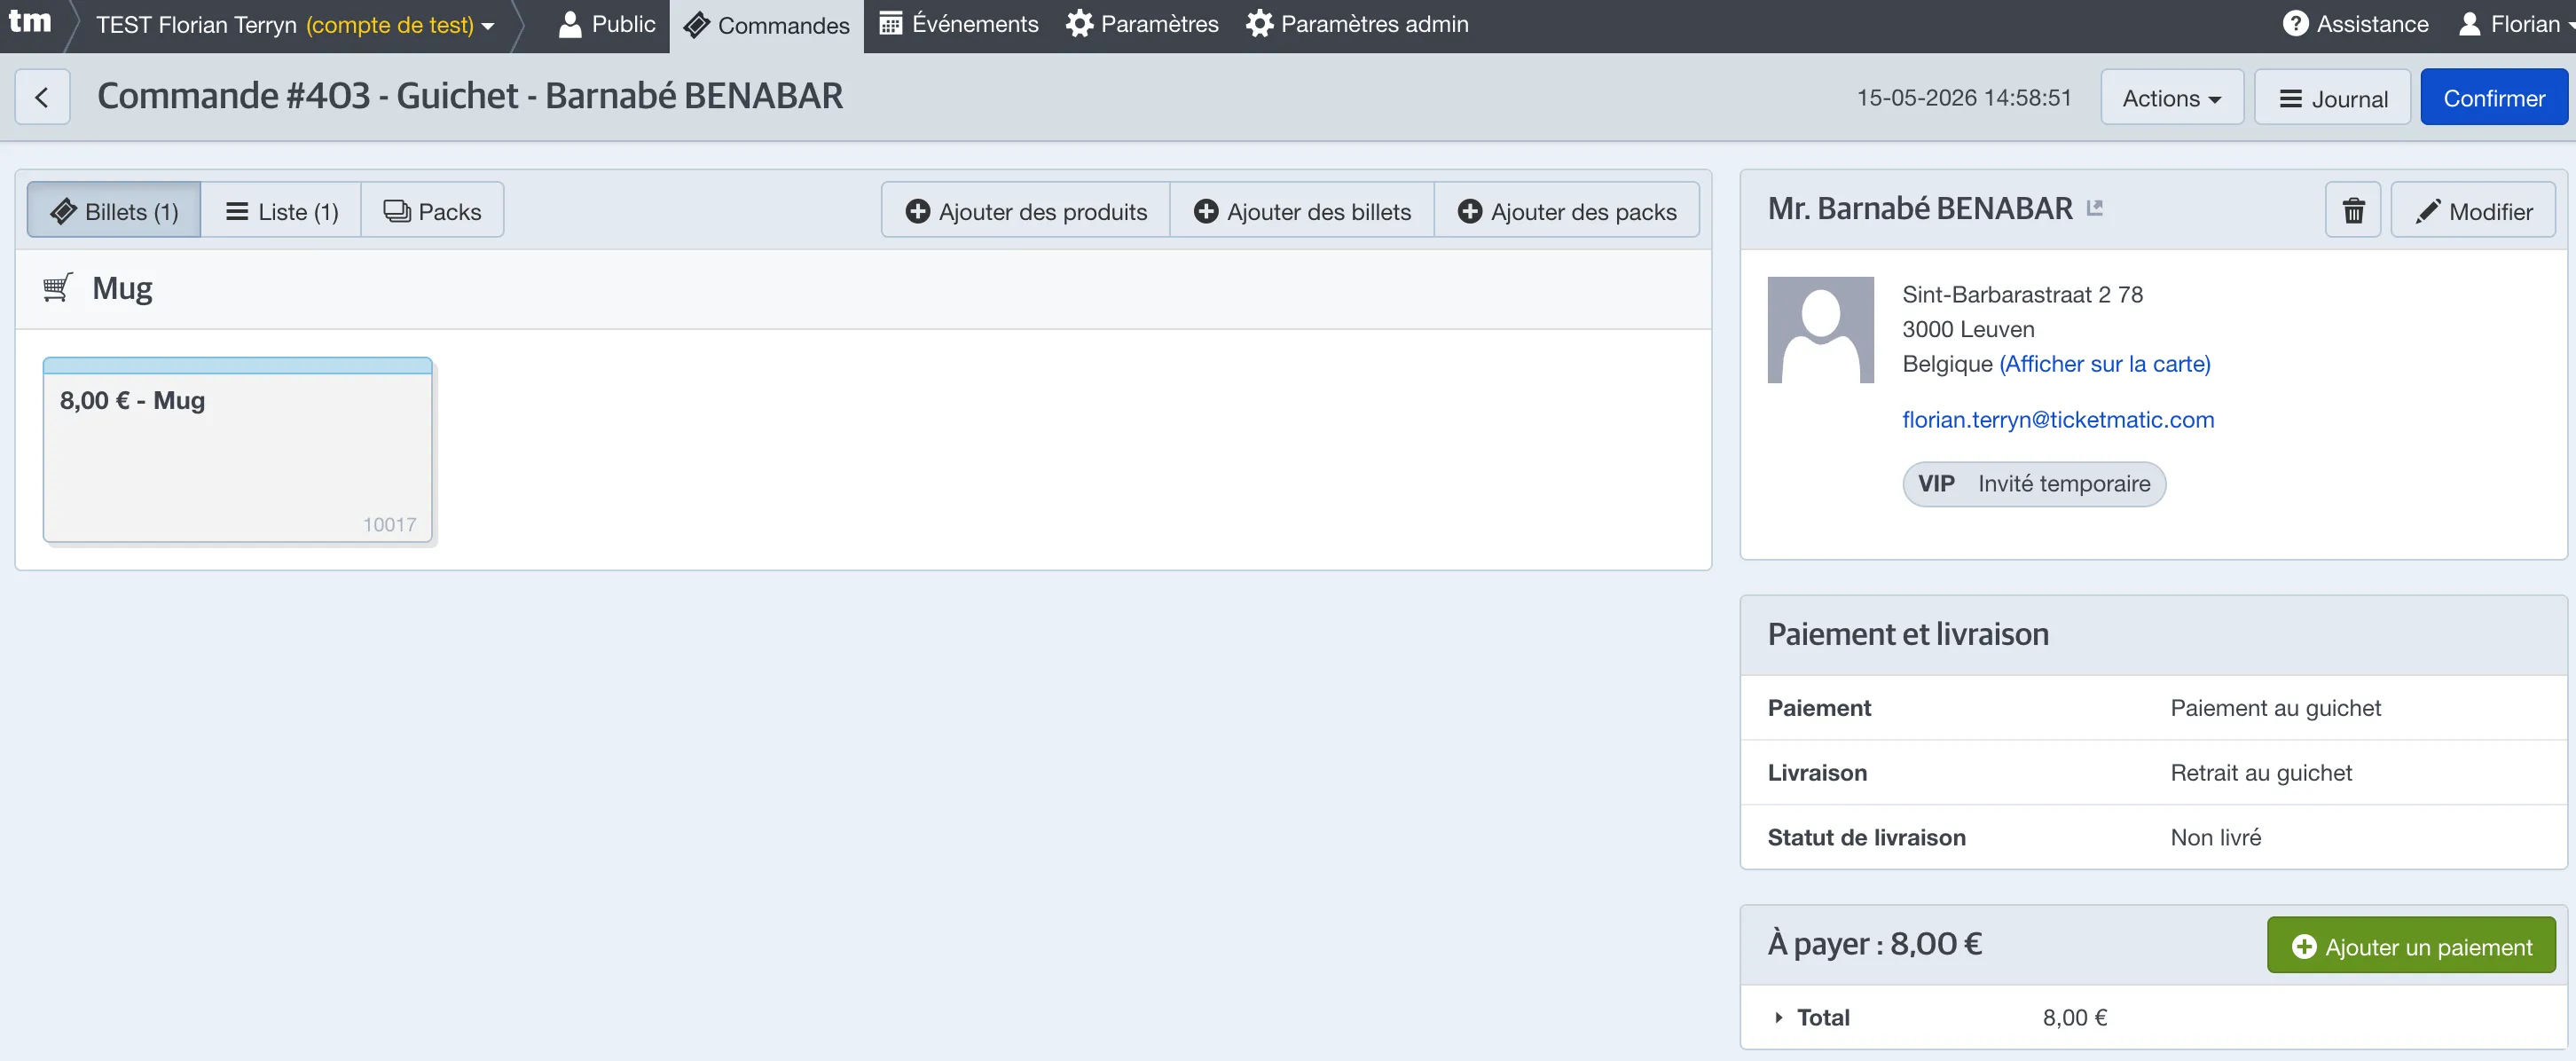Click the Paiement au guichet value
The height and width of the screenshot is (1061, 2576).
[x=2276, y=708]
